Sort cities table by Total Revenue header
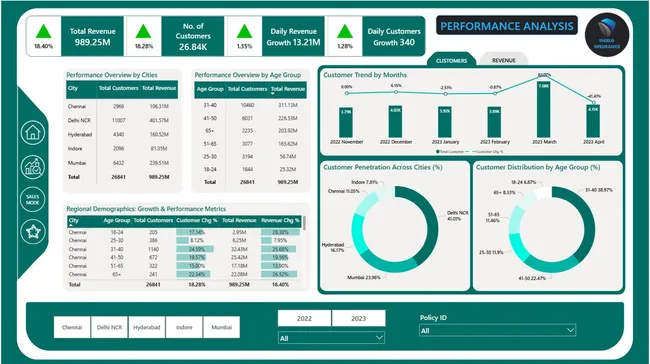 point(159,88)
